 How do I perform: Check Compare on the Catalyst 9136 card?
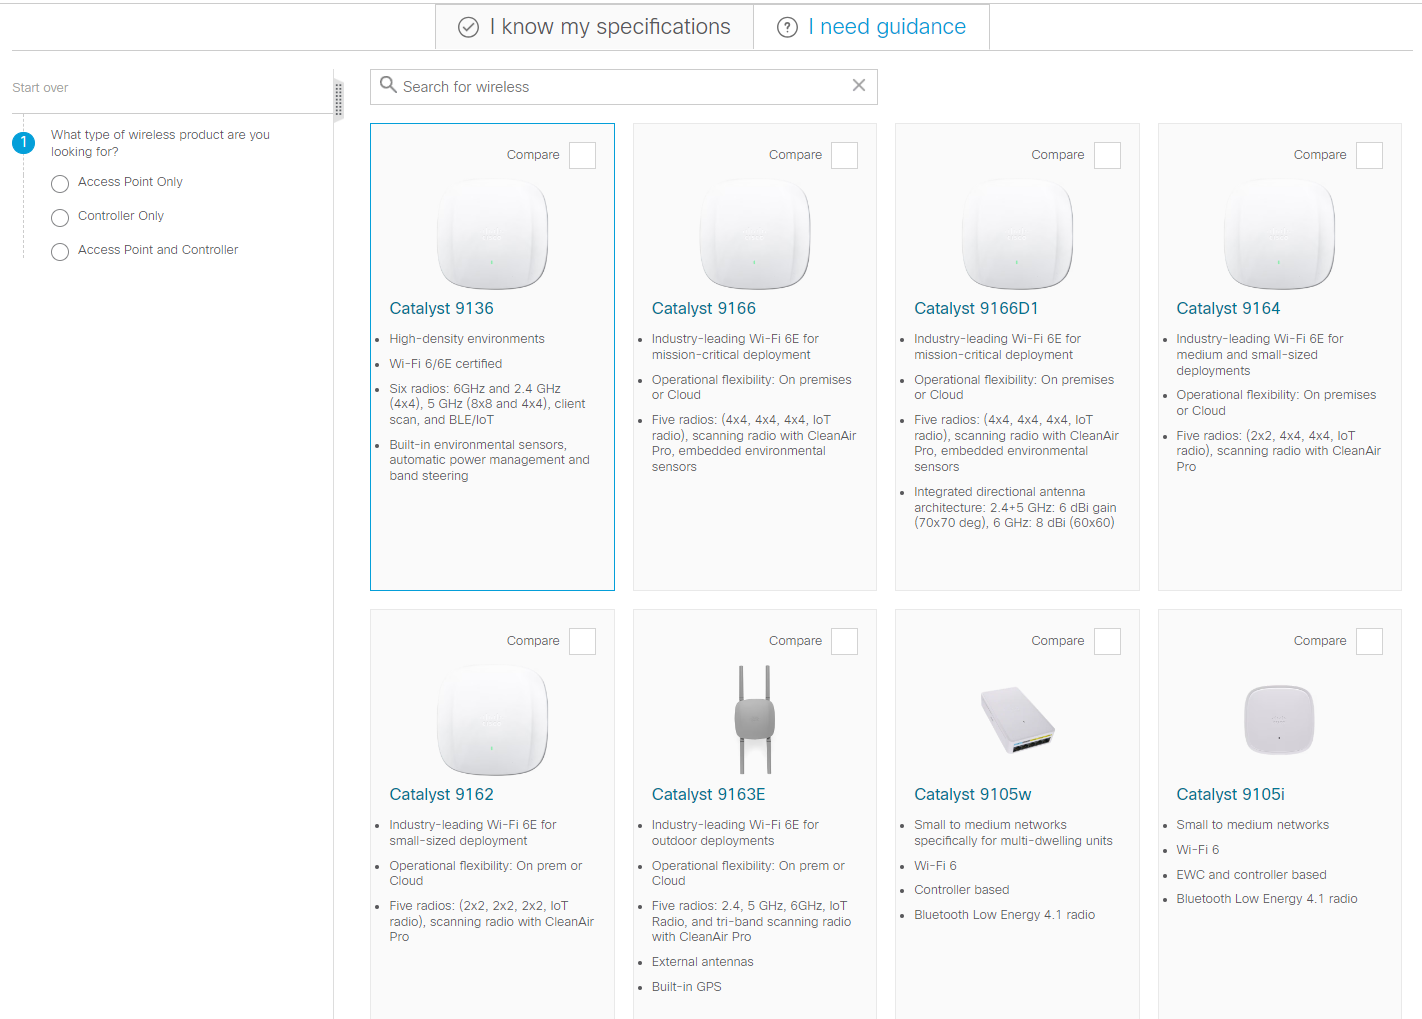582,155
